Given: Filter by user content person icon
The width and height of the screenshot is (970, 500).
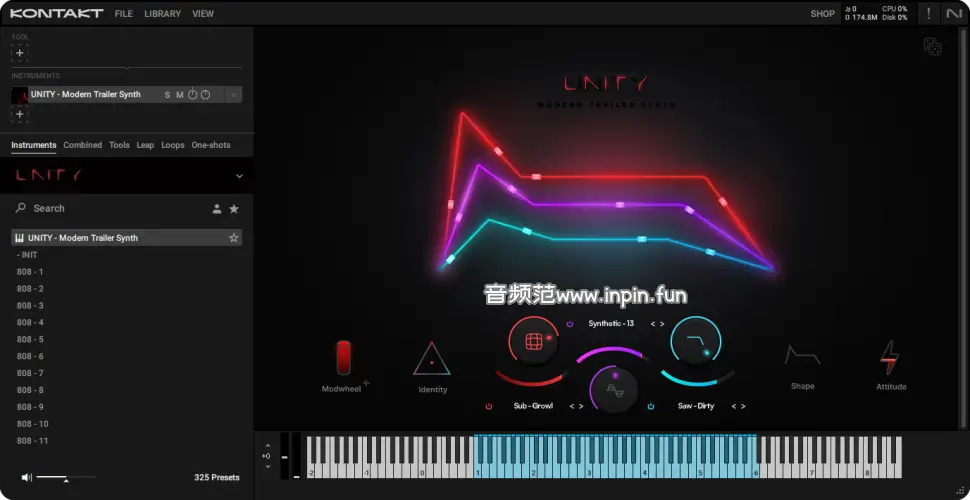Looking at the screenshot, I should (217, 209).
